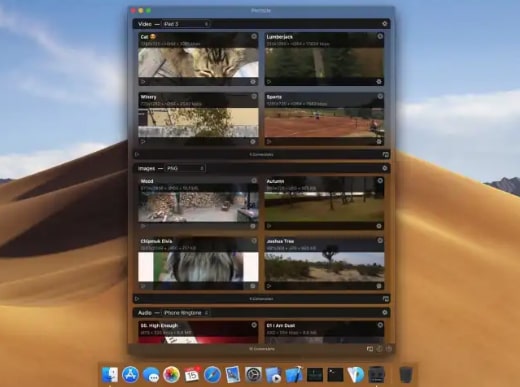Click the window icon at Images section's footer
520x387 pixels.
[385, 299]
